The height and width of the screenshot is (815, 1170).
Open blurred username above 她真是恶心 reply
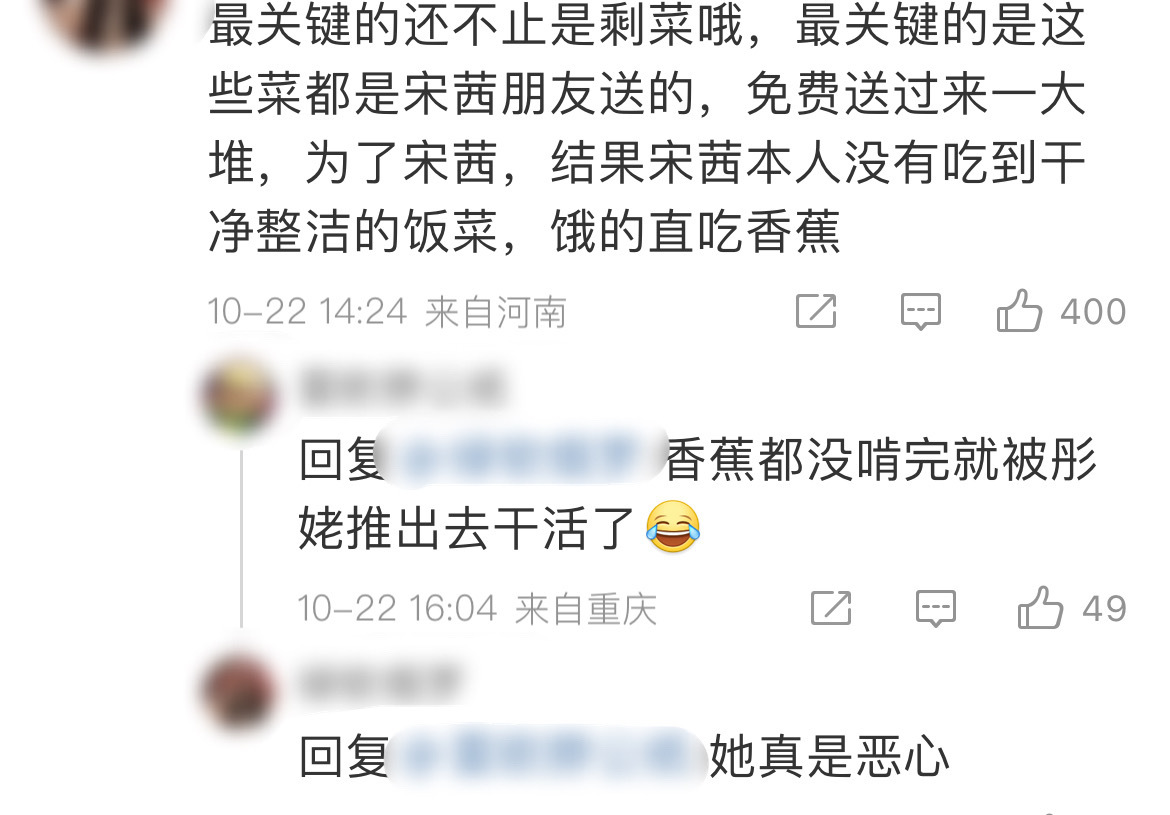(379, 683)
